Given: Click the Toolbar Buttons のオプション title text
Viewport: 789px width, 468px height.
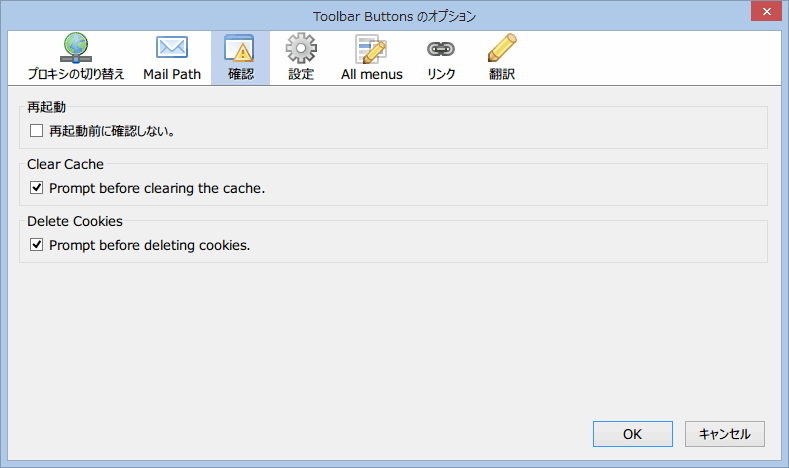Looking at the screenshot, I should point(394,16).
